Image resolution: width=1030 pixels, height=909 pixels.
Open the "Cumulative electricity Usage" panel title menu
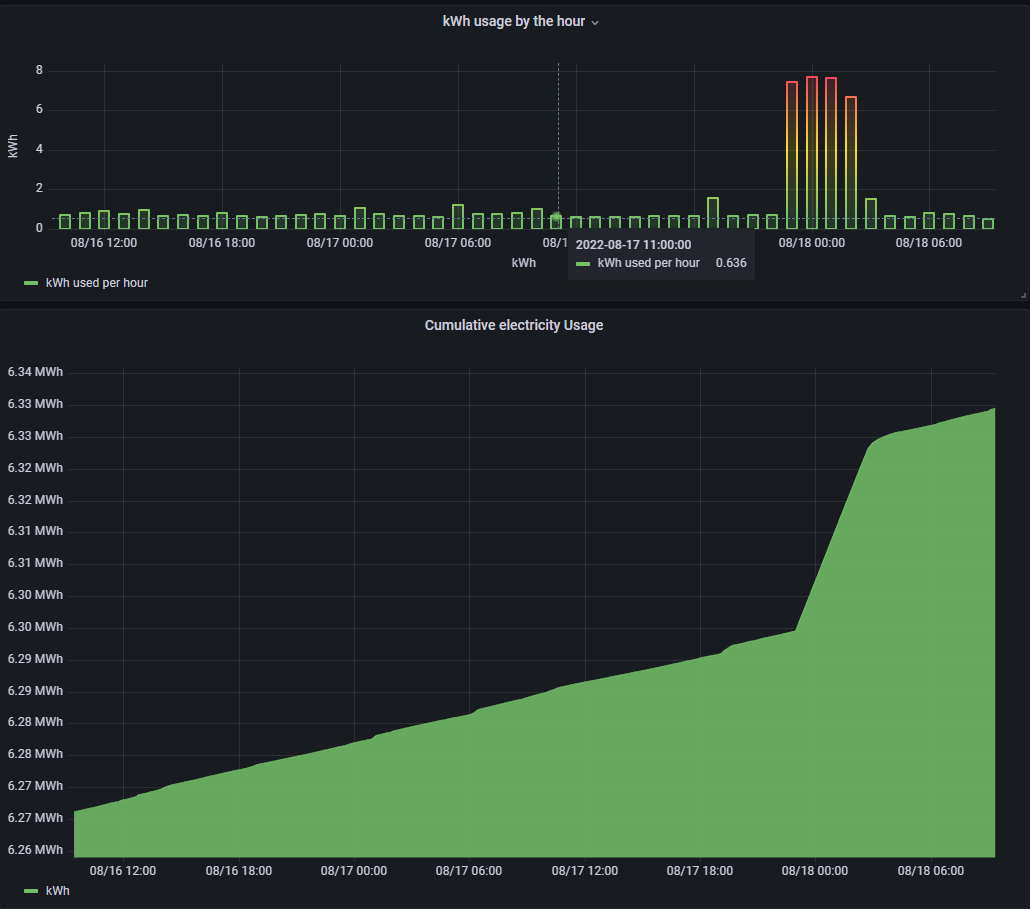513,325
